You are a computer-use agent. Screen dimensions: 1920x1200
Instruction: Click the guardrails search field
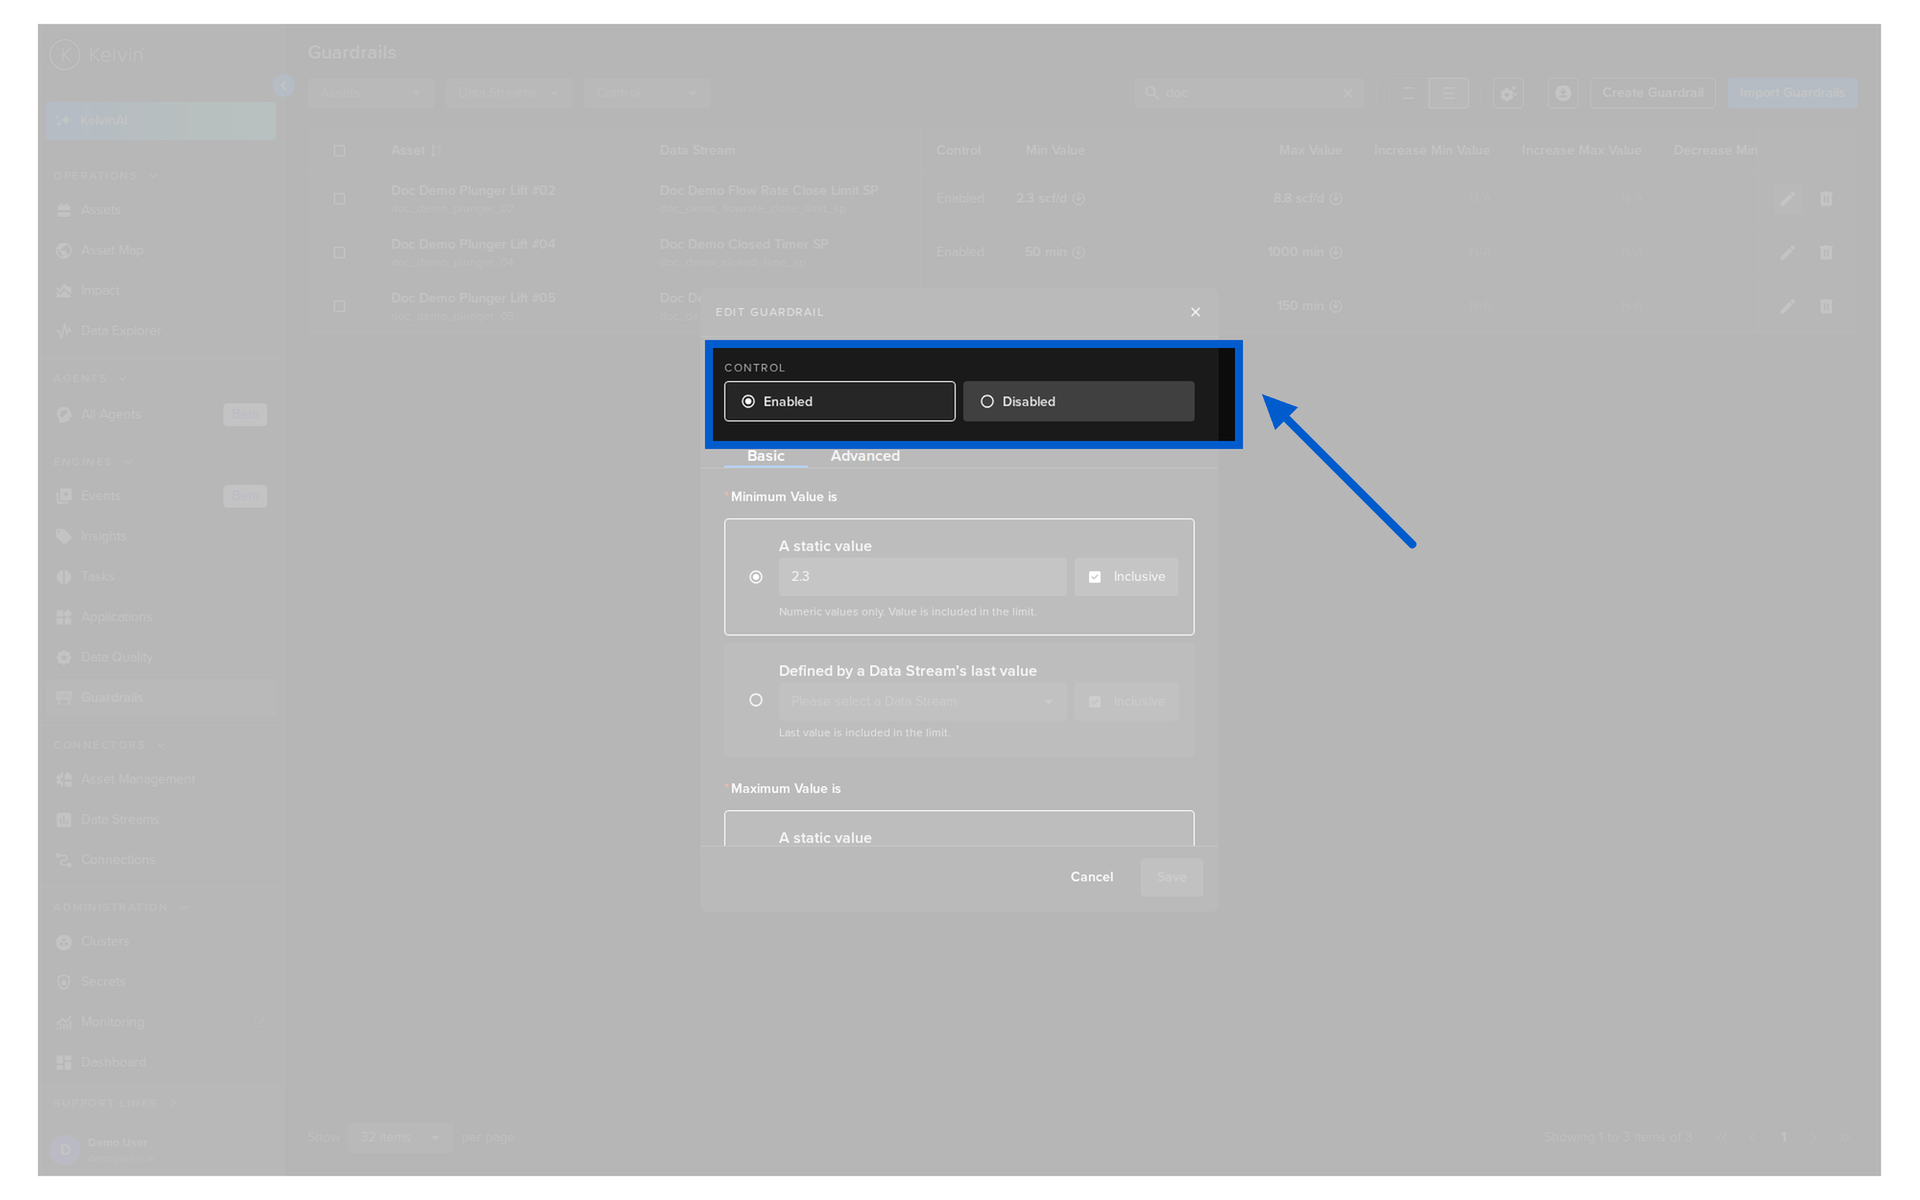click(x=1249, y=93)
